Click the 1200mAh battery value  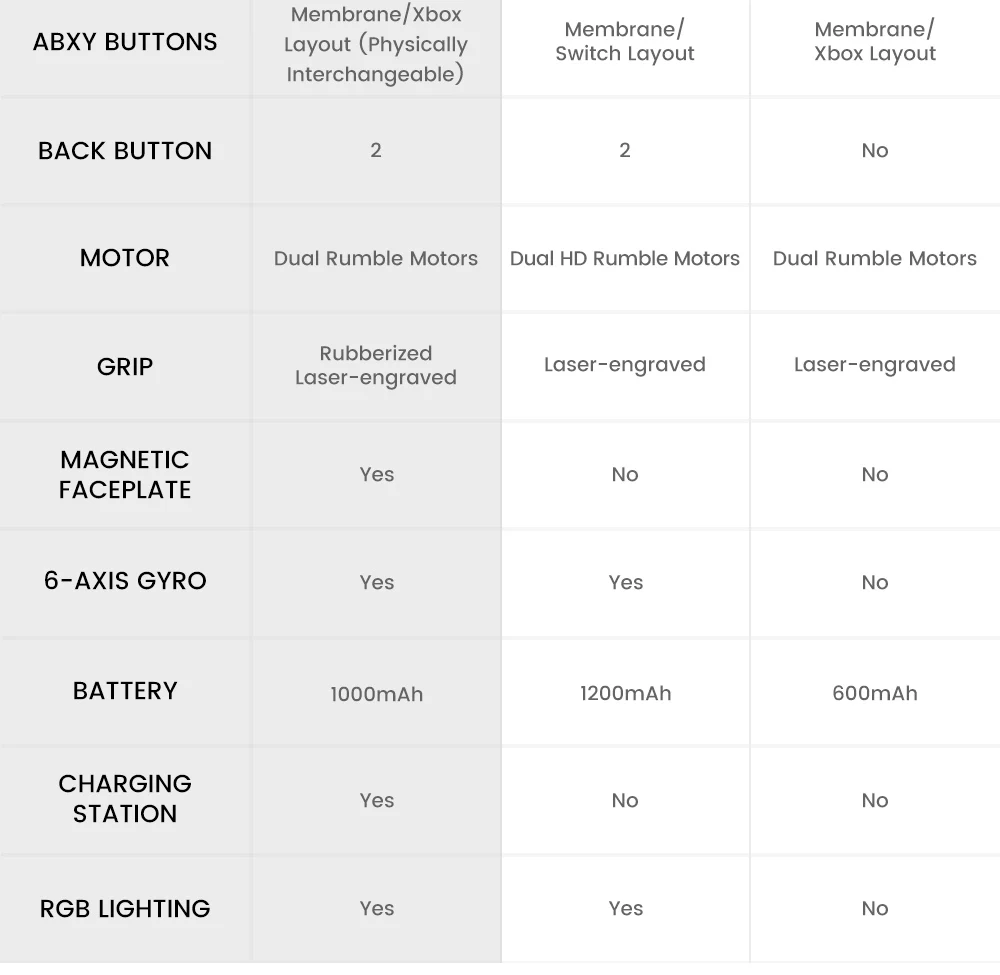click(x=625, y=692)
